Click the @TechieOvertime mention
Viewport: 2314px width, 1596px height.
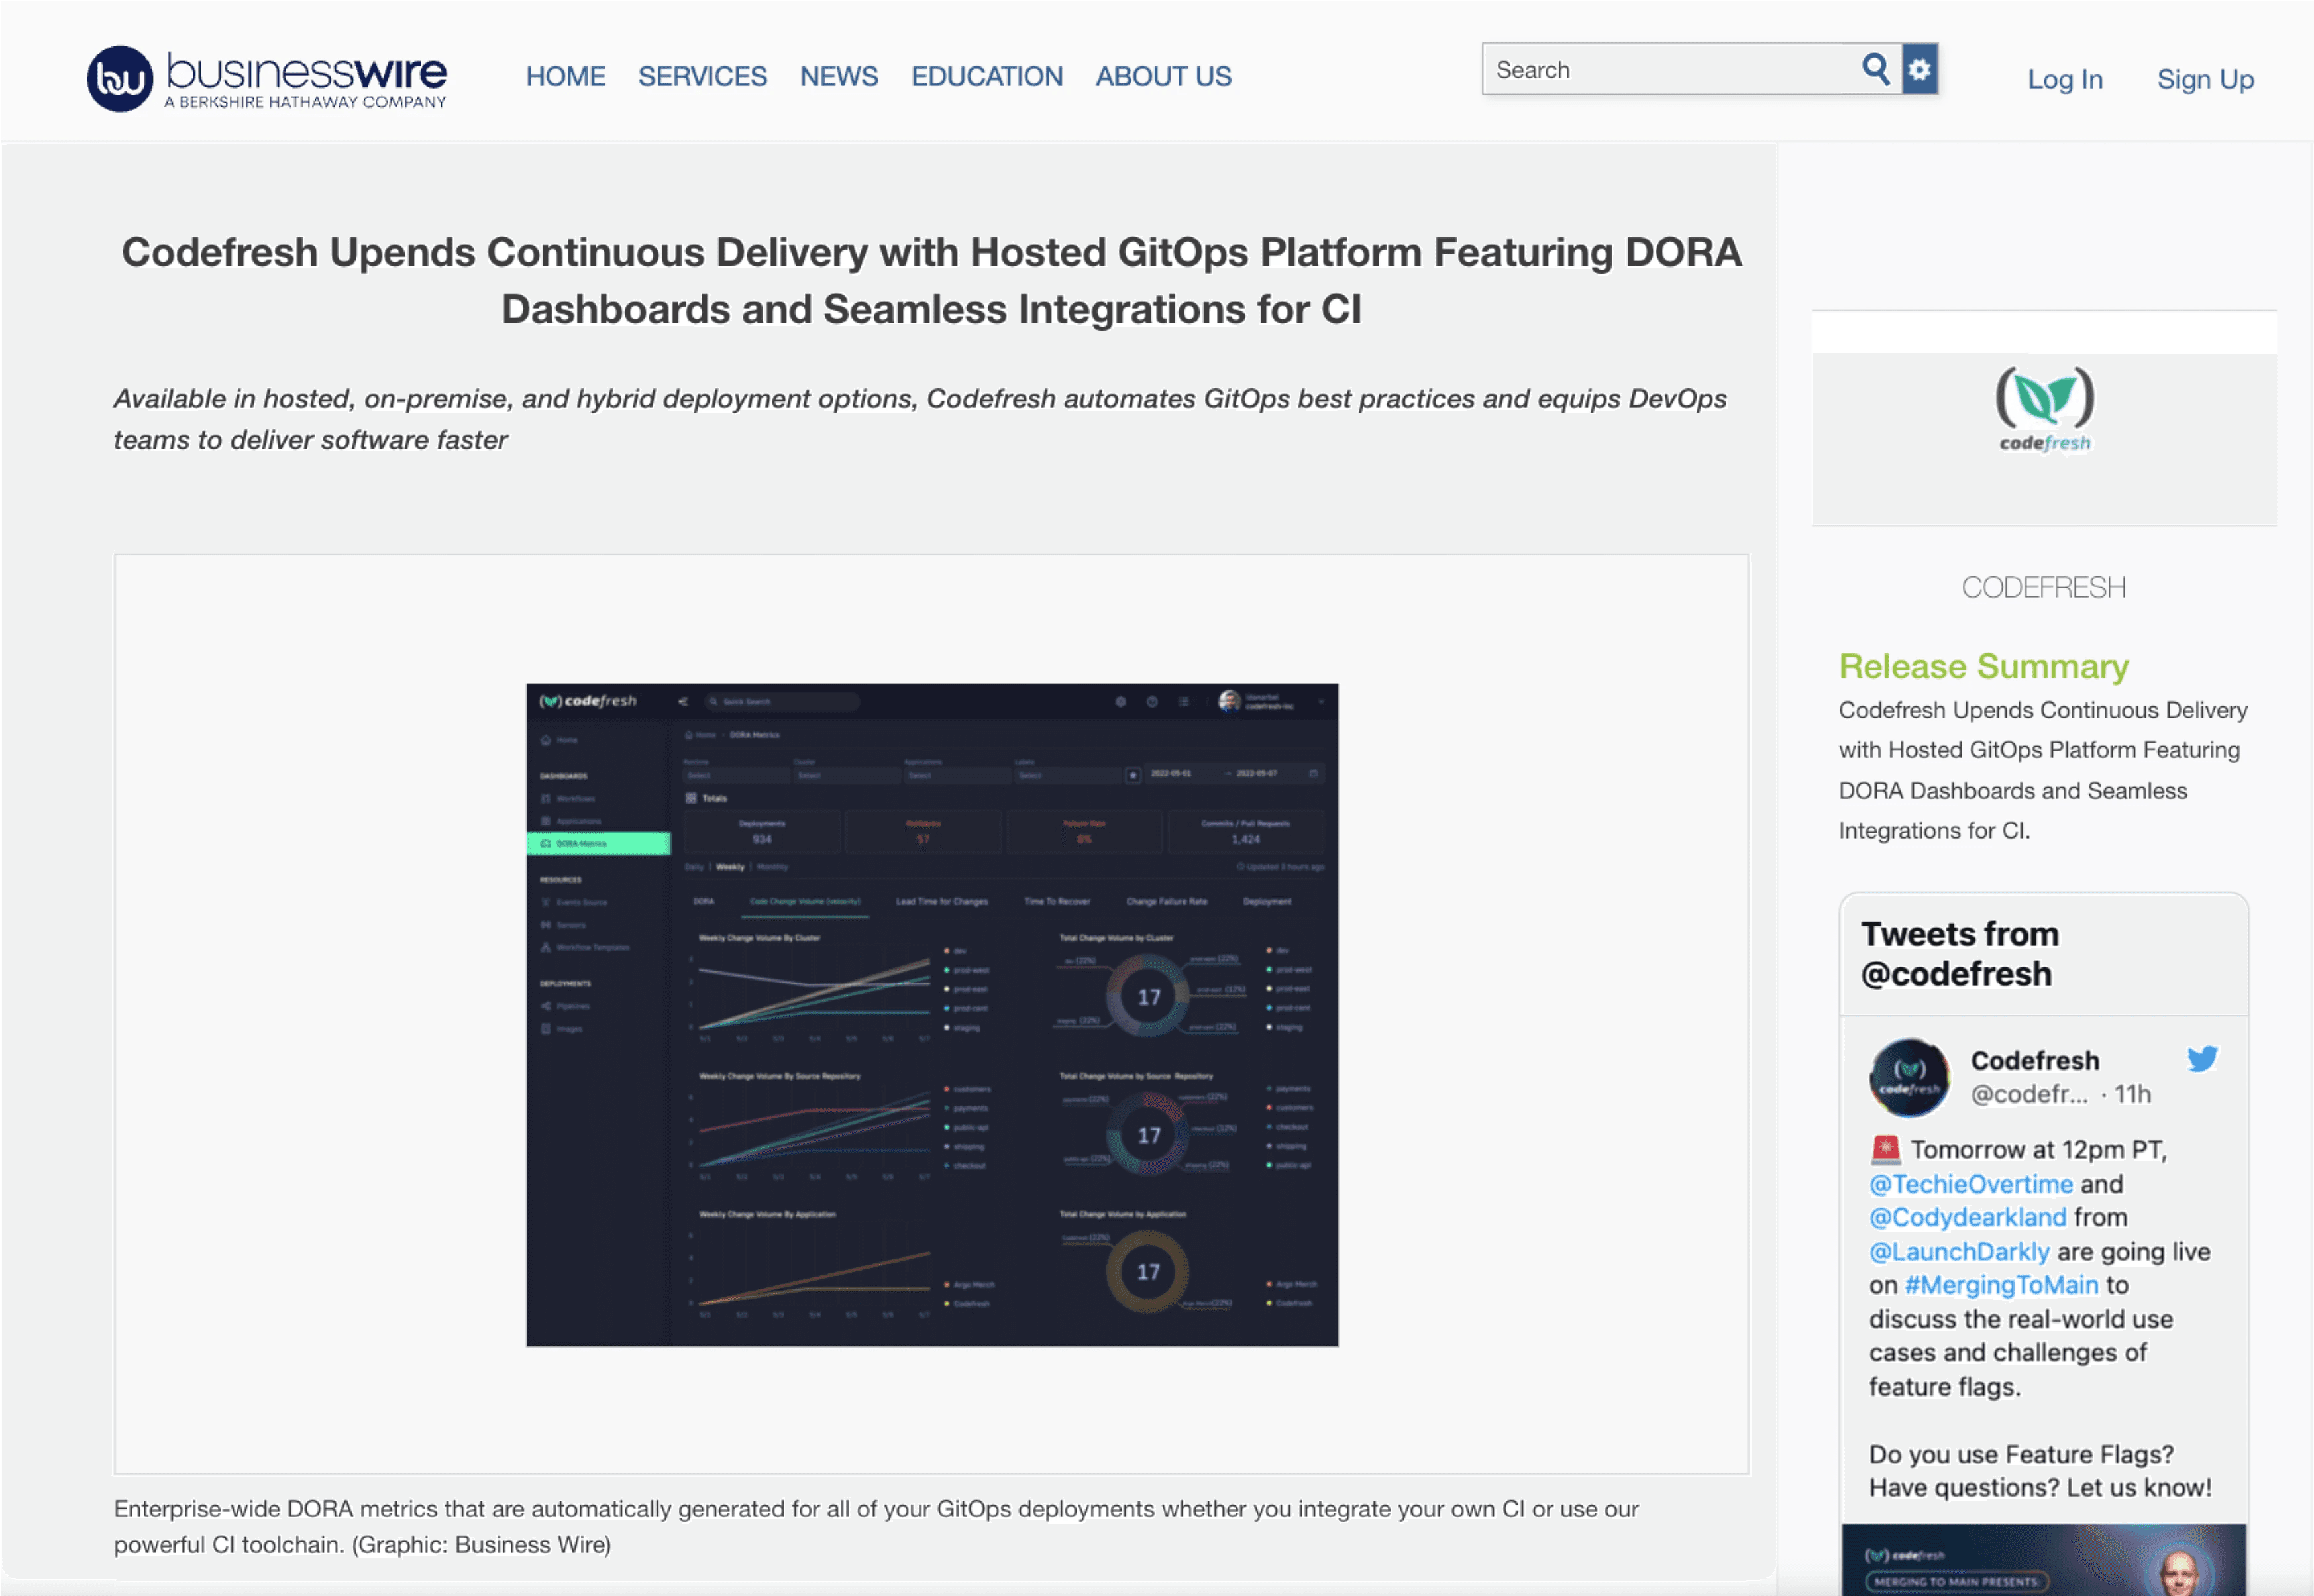click(1970, 1184)
